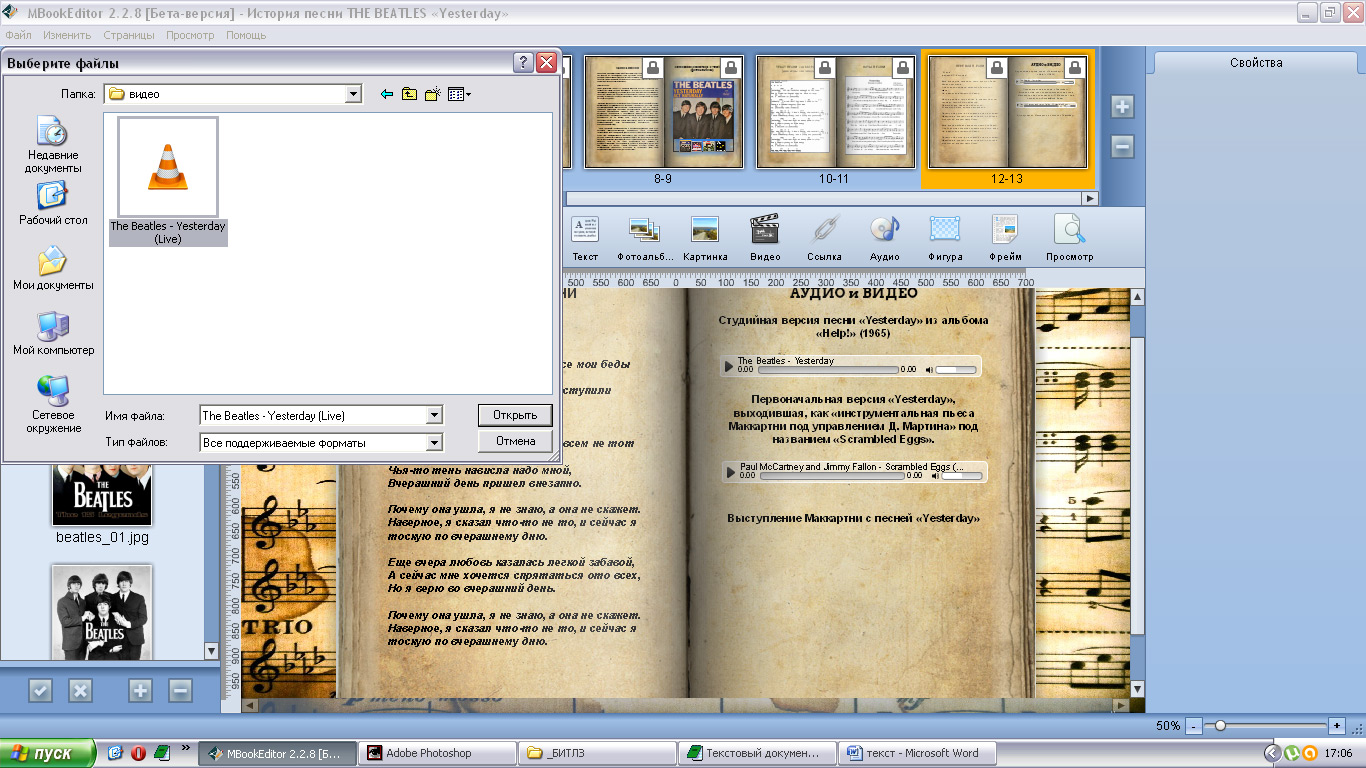
Task: Expand the Имя файла dropdown arrow
Action: coord(434,415)
